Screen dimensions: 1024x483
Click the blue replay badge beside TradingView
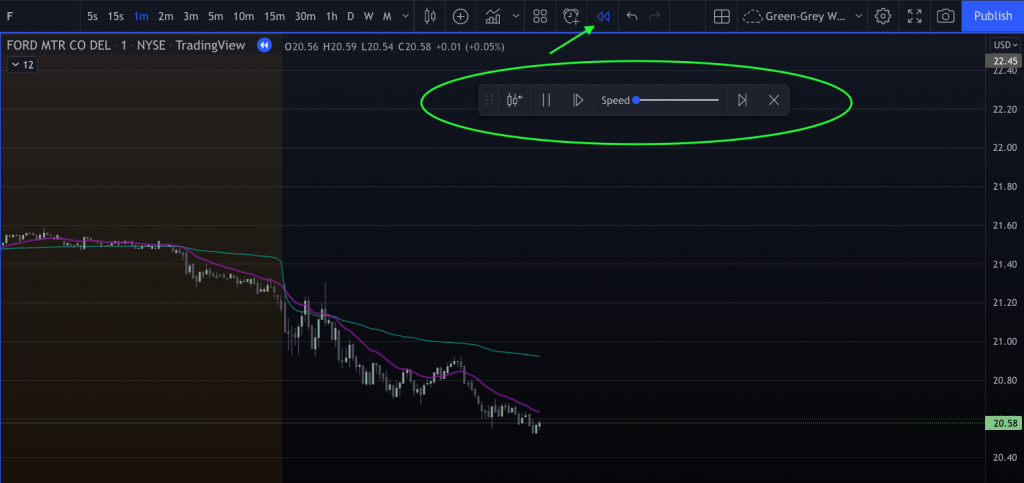point(264,45)
